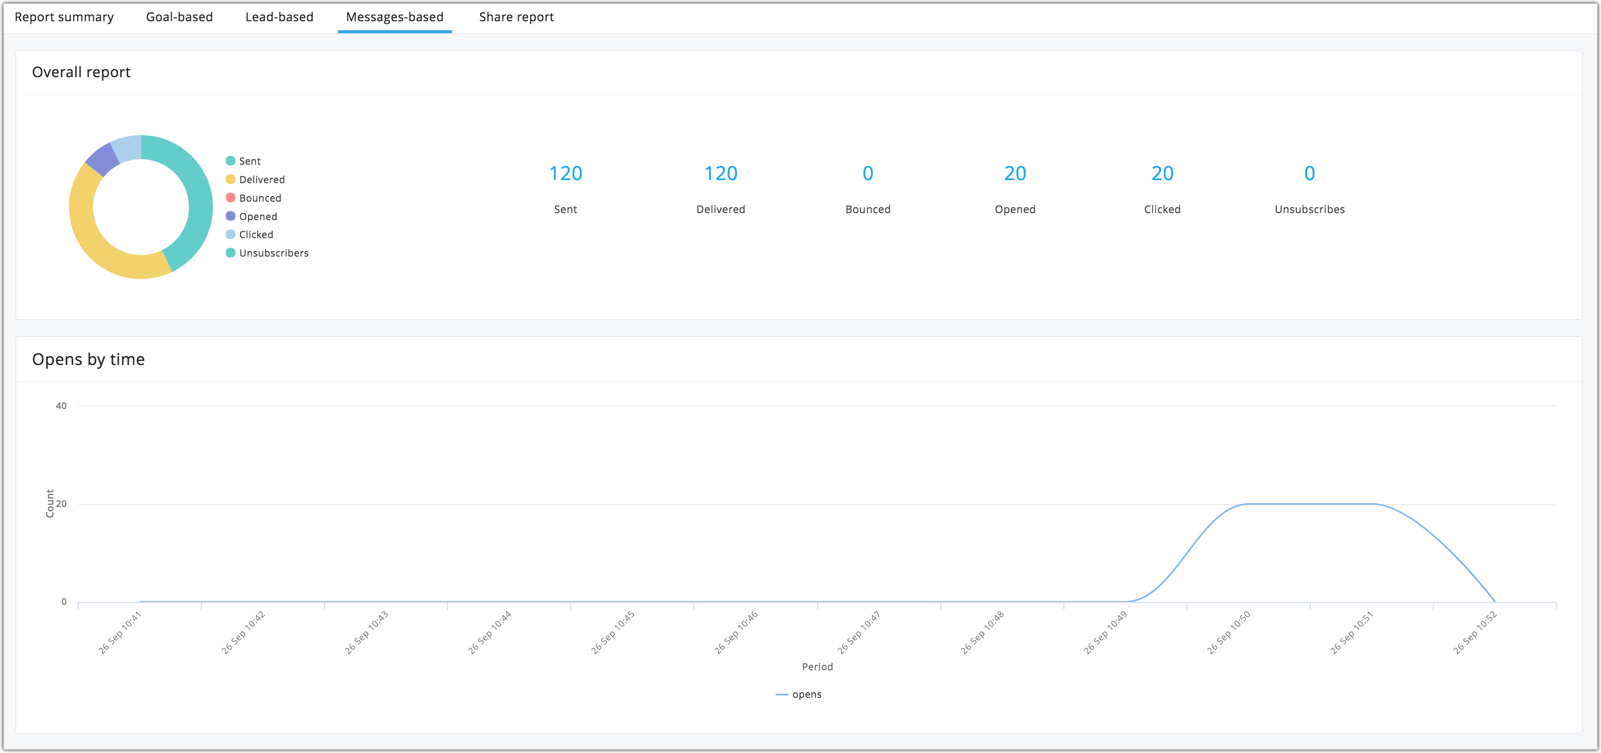Open the Report summary tab
The height and width of the screenshot is (753, 1601).
click(64, 17)
